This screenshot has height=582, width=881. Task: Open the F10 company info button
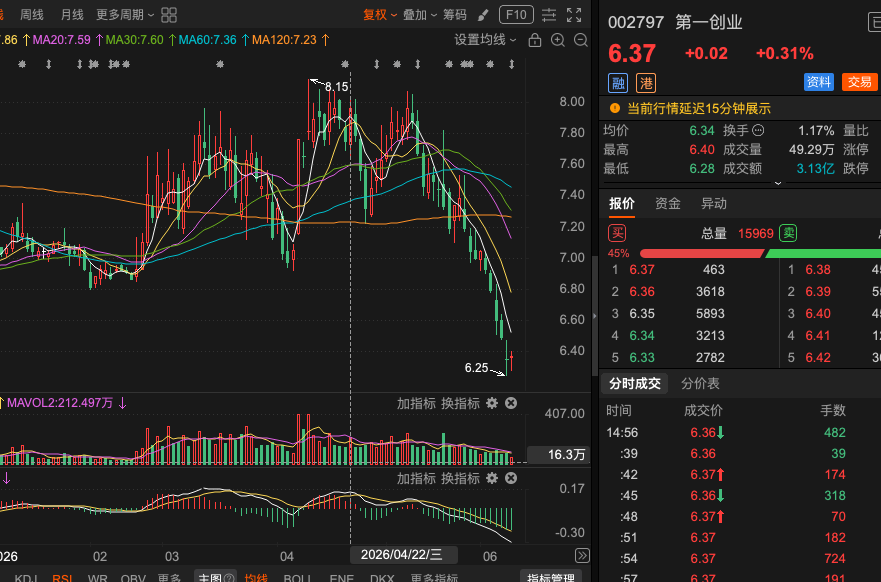[x=516, y=15]
